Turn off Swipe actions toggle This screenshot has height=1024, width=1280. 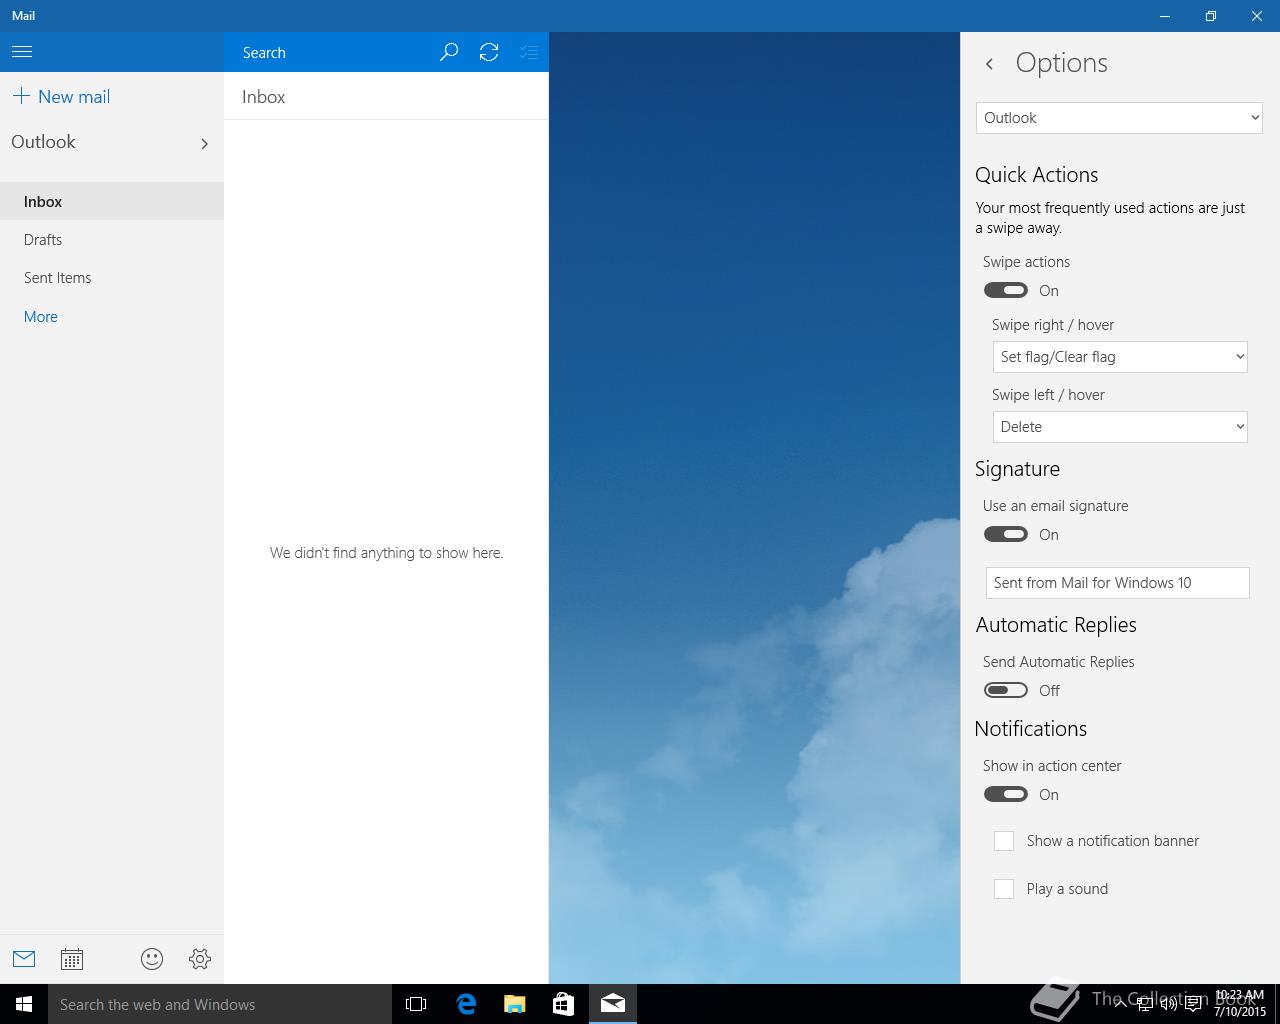[x=1006, y=291]
